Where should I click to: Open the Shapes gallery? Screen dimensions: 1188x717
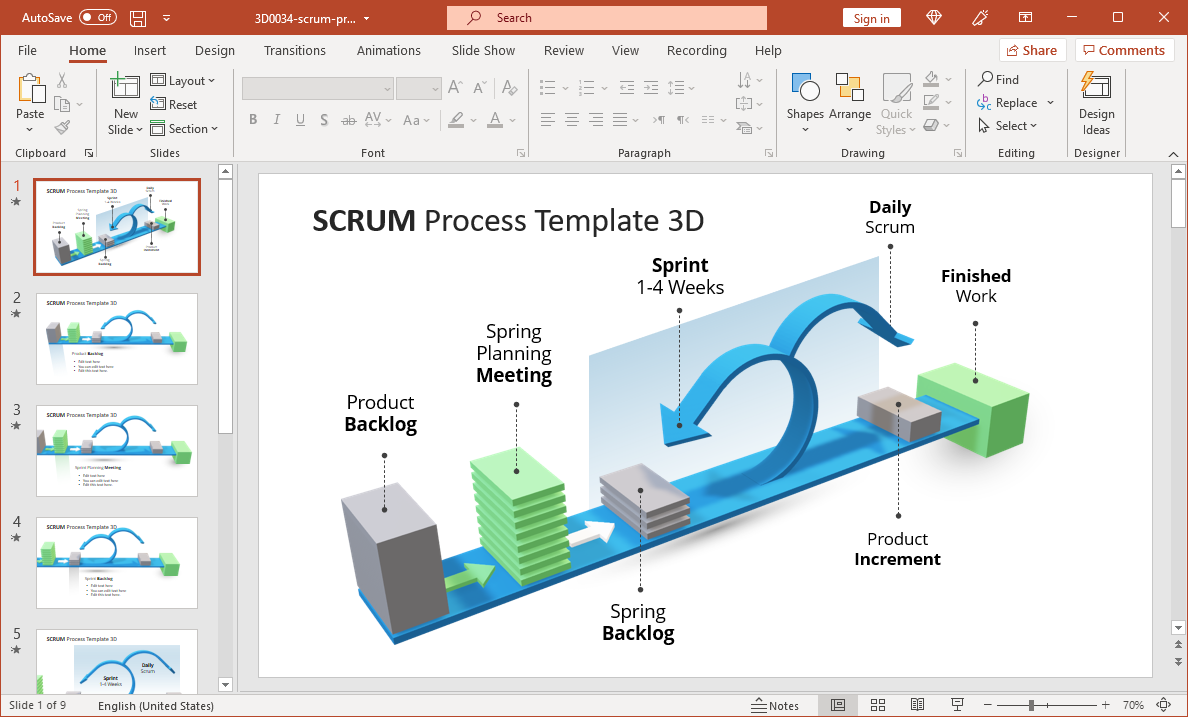pyautogui.click(x=805, y=102)
